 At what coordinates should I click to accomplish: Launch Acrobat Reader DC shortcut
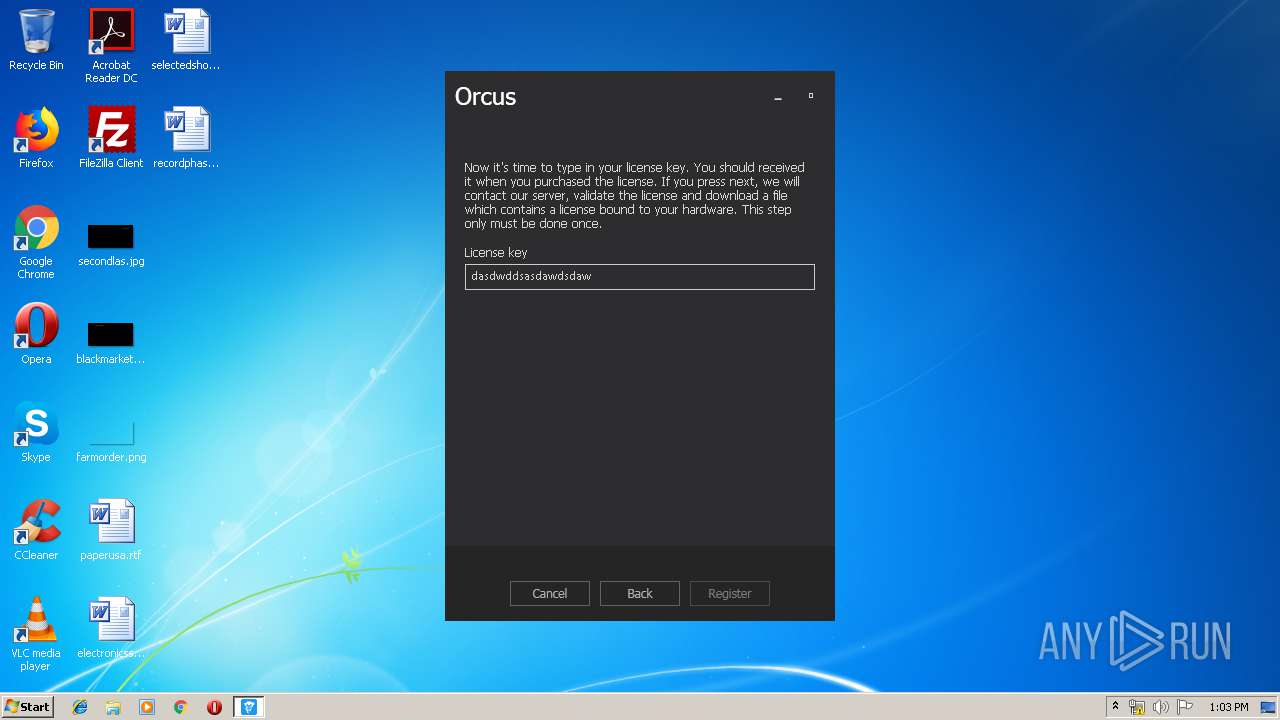111,46
